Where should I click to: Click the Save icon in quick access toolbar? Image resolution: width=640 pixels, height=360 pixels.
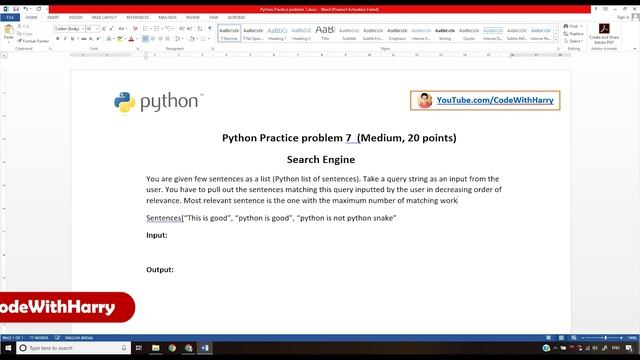[16, 9]
